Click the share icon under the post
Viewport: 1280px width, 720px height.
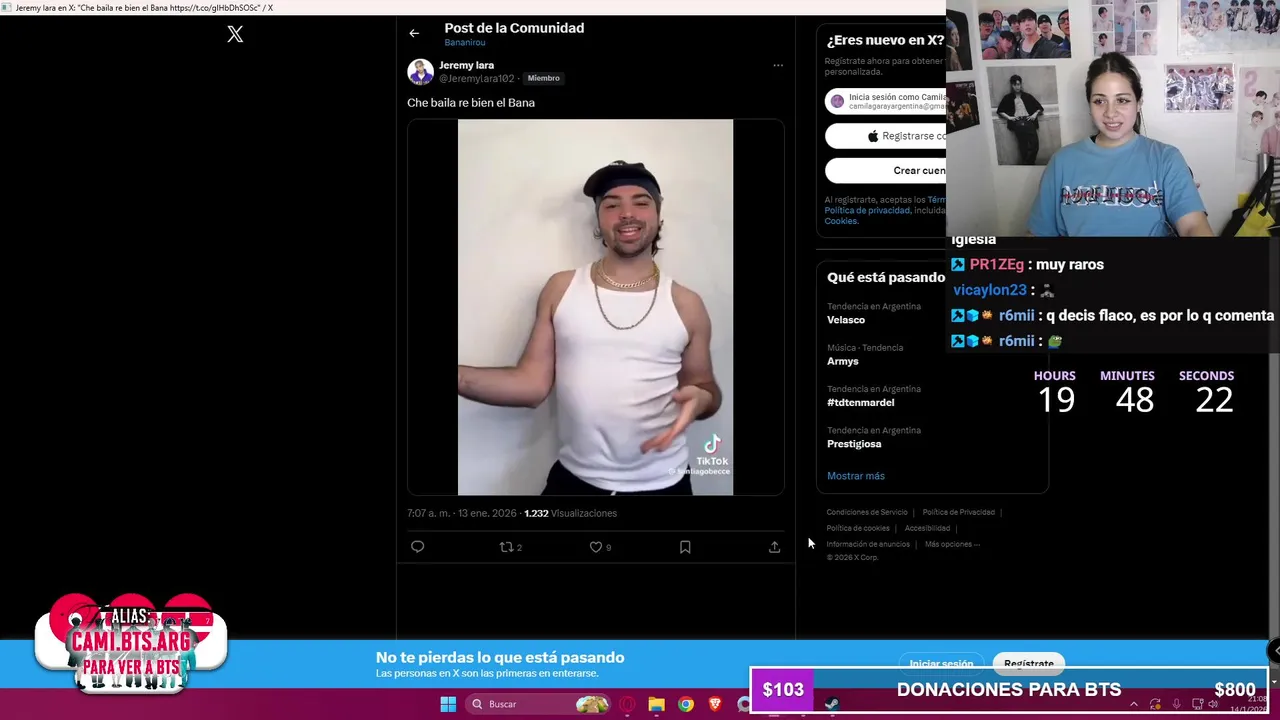pyautogui.click(x=774, y=547)
